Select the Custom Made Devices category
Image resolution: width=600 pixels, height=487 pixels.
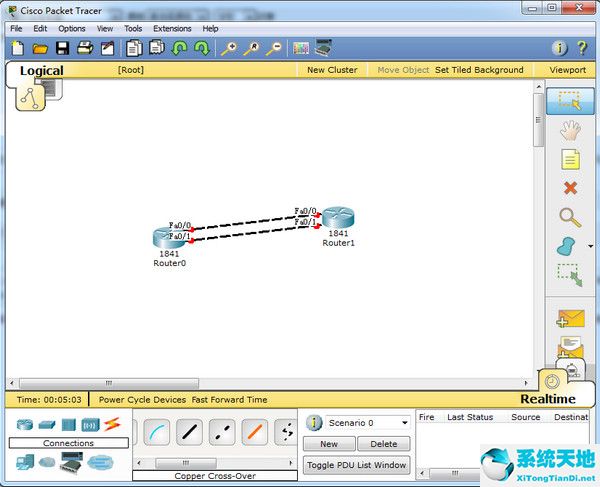pyautogui.click(x=71, y=462)
